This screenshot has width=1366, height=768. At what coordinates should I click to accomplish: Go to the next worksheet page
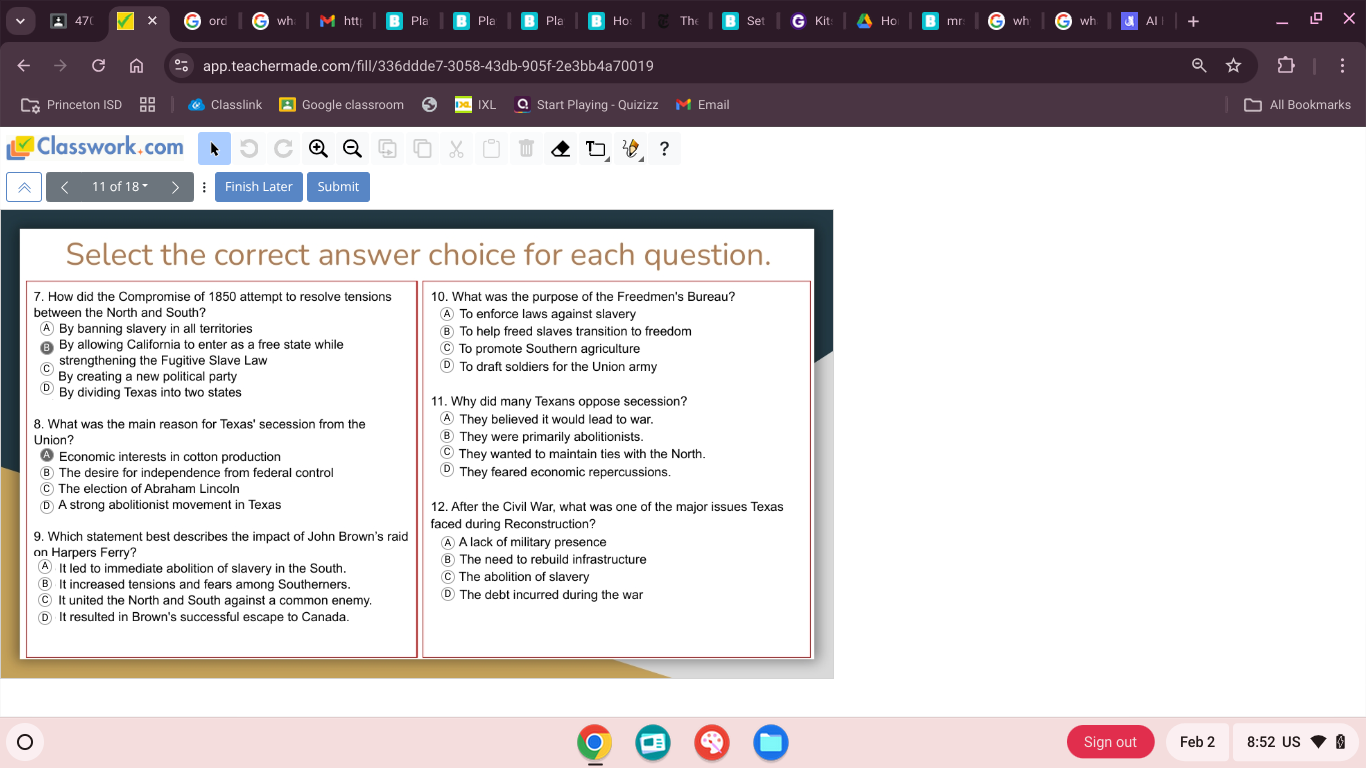(175, 187)
